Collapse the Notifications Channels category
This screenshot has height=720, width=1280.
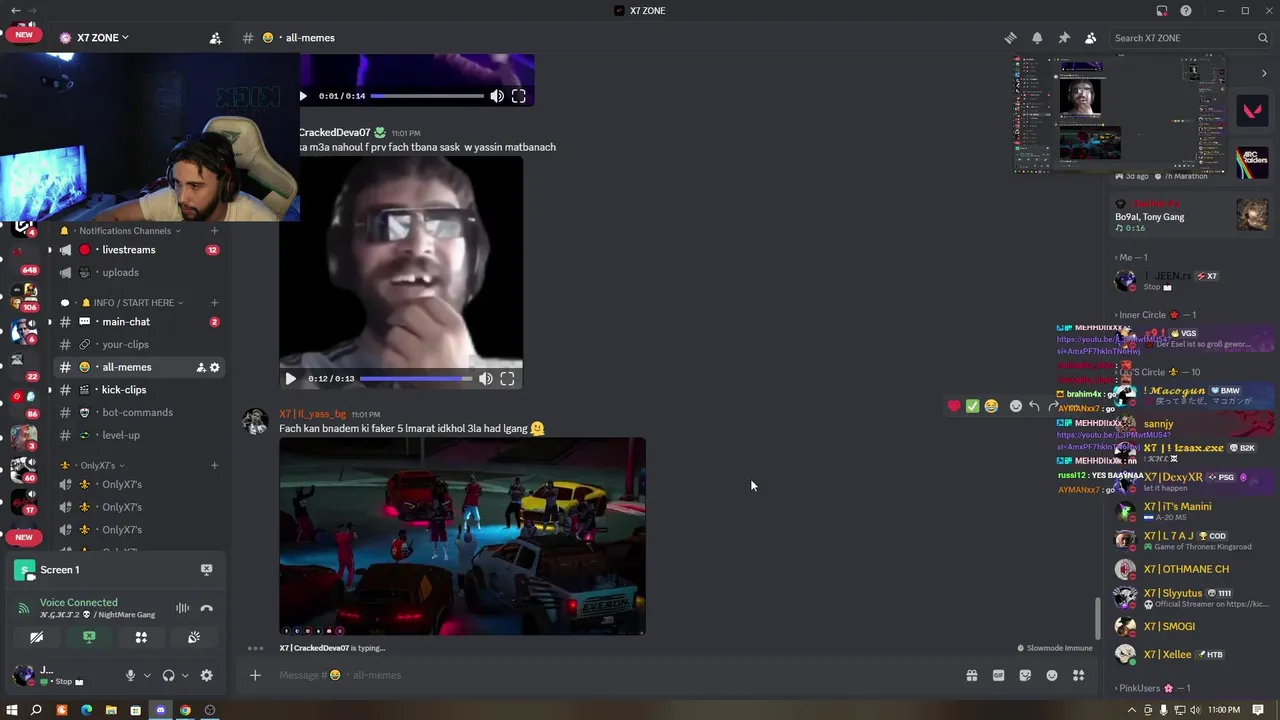coord(124,231)
